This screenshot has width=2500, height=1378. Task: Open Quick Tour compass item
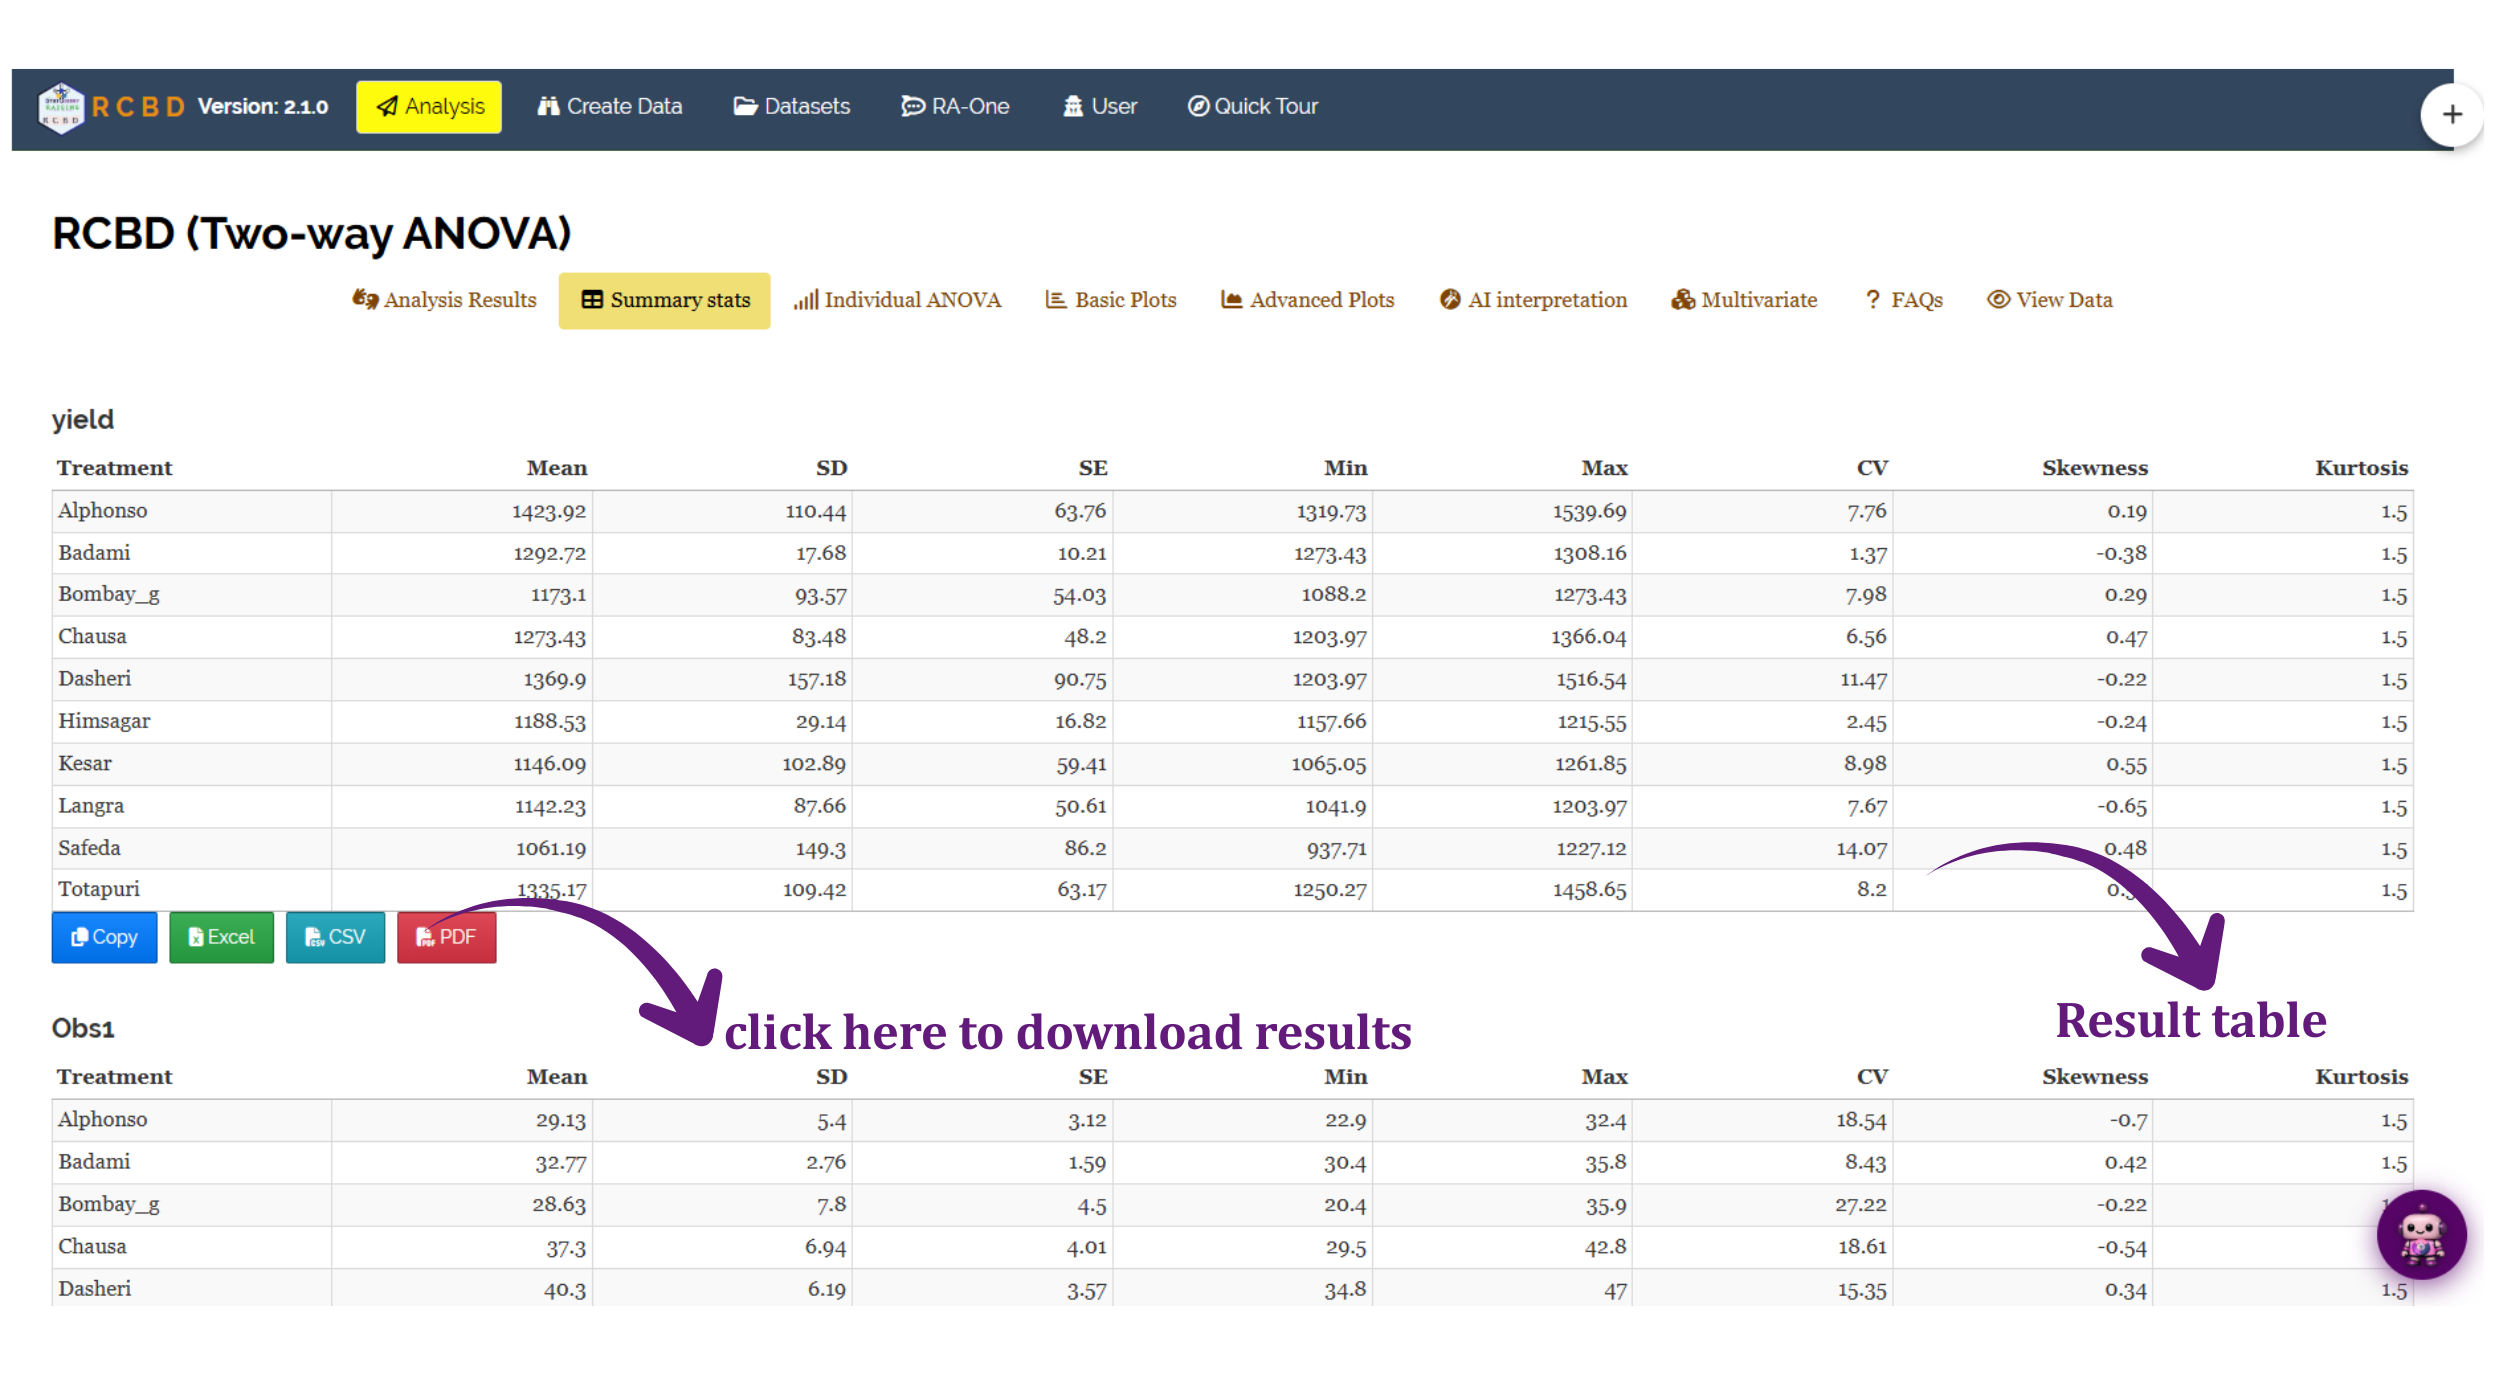click(1252, 106)
